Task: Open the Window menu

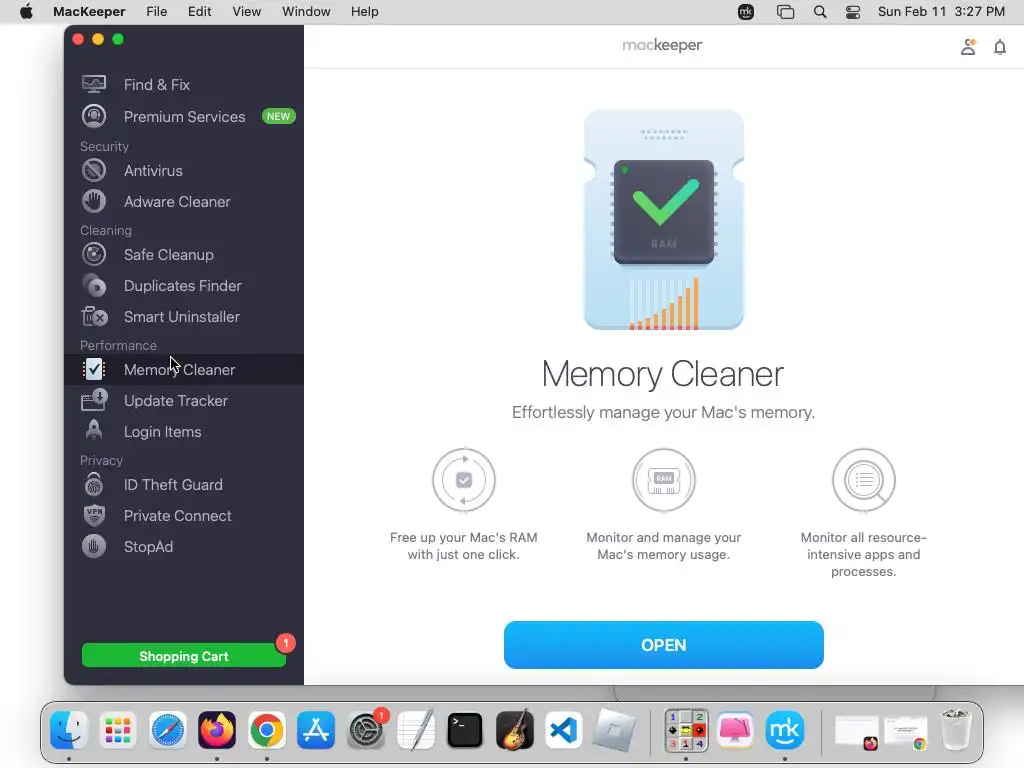Action: [306, 12]
